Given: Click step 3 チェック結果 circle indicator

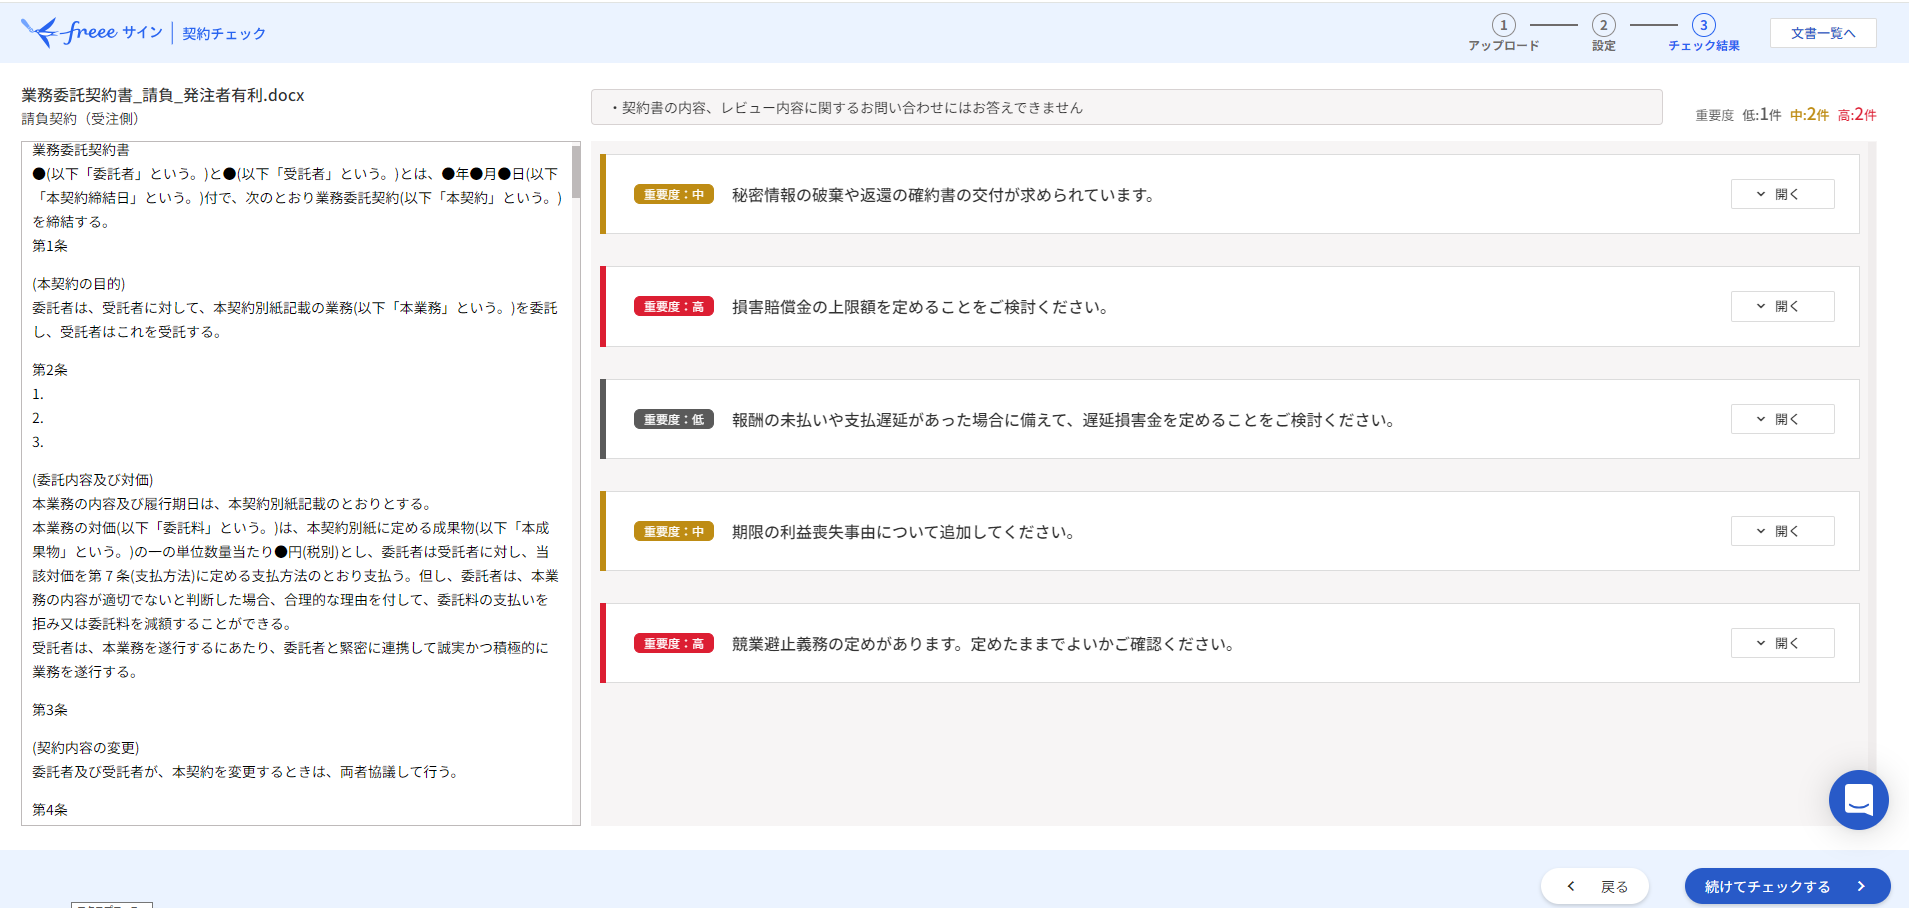Looking at the screenshot, I should tap(1702, 26).
